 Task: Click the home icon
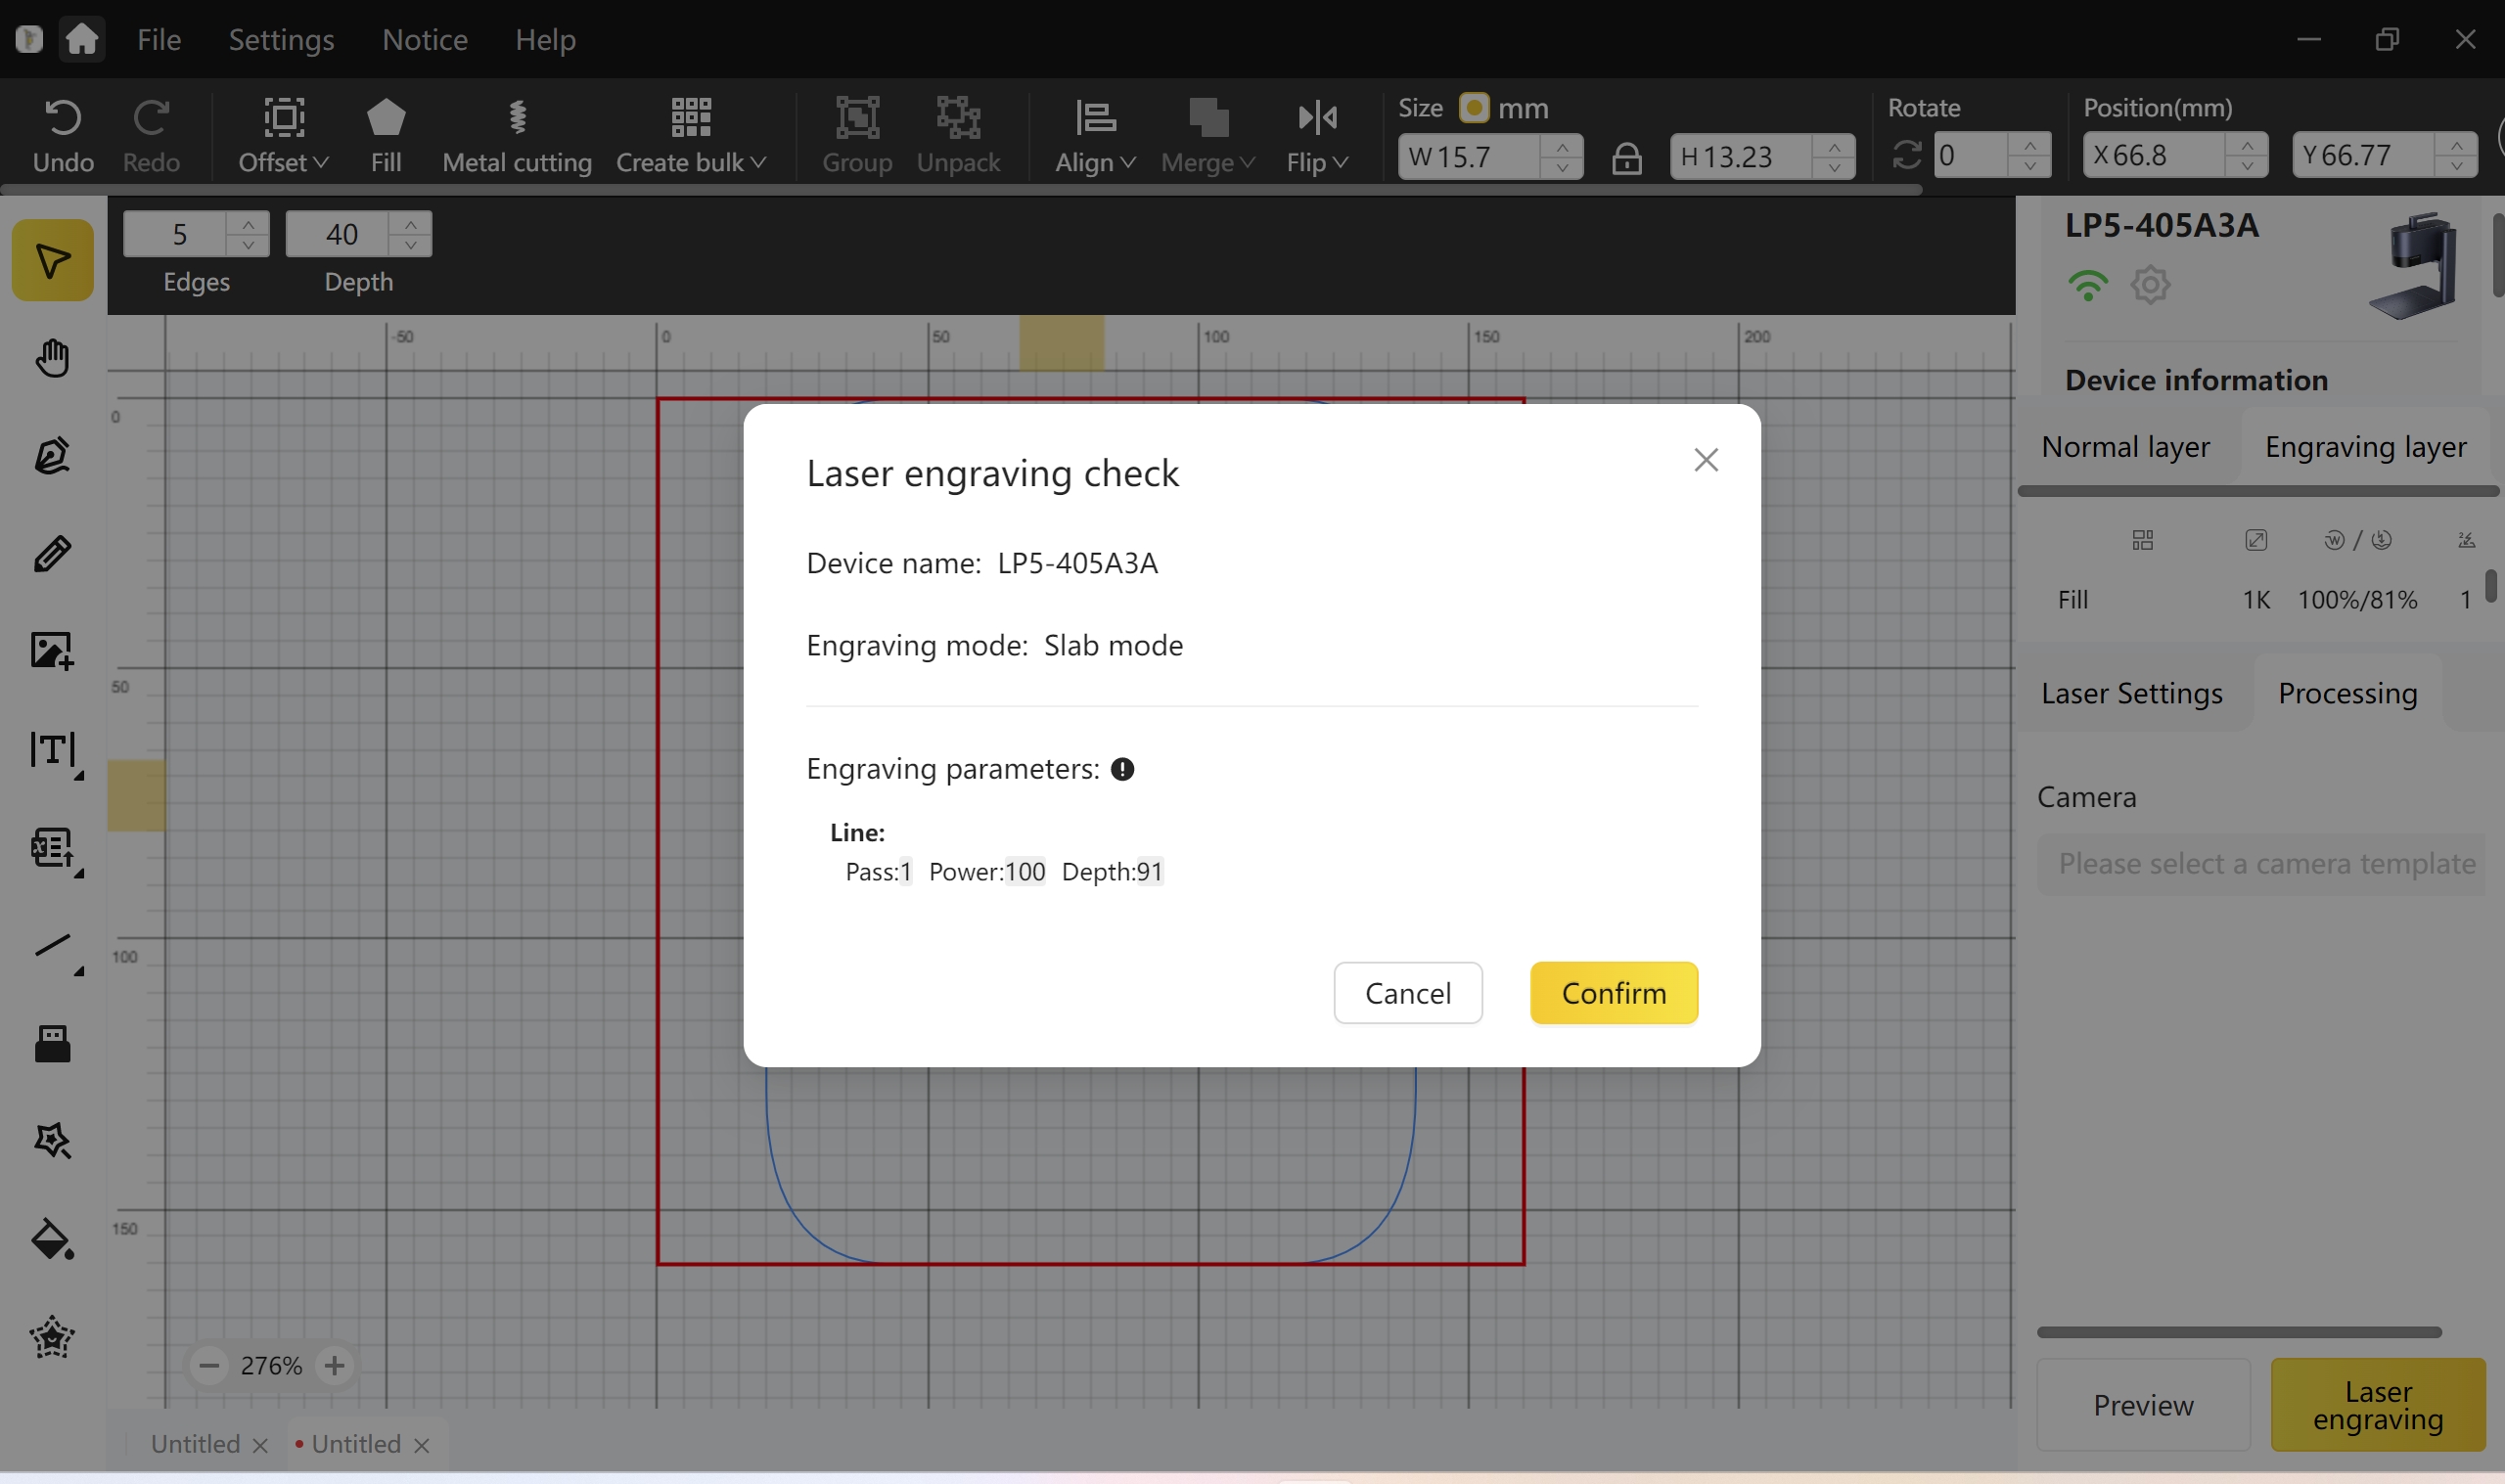(82, 39)
